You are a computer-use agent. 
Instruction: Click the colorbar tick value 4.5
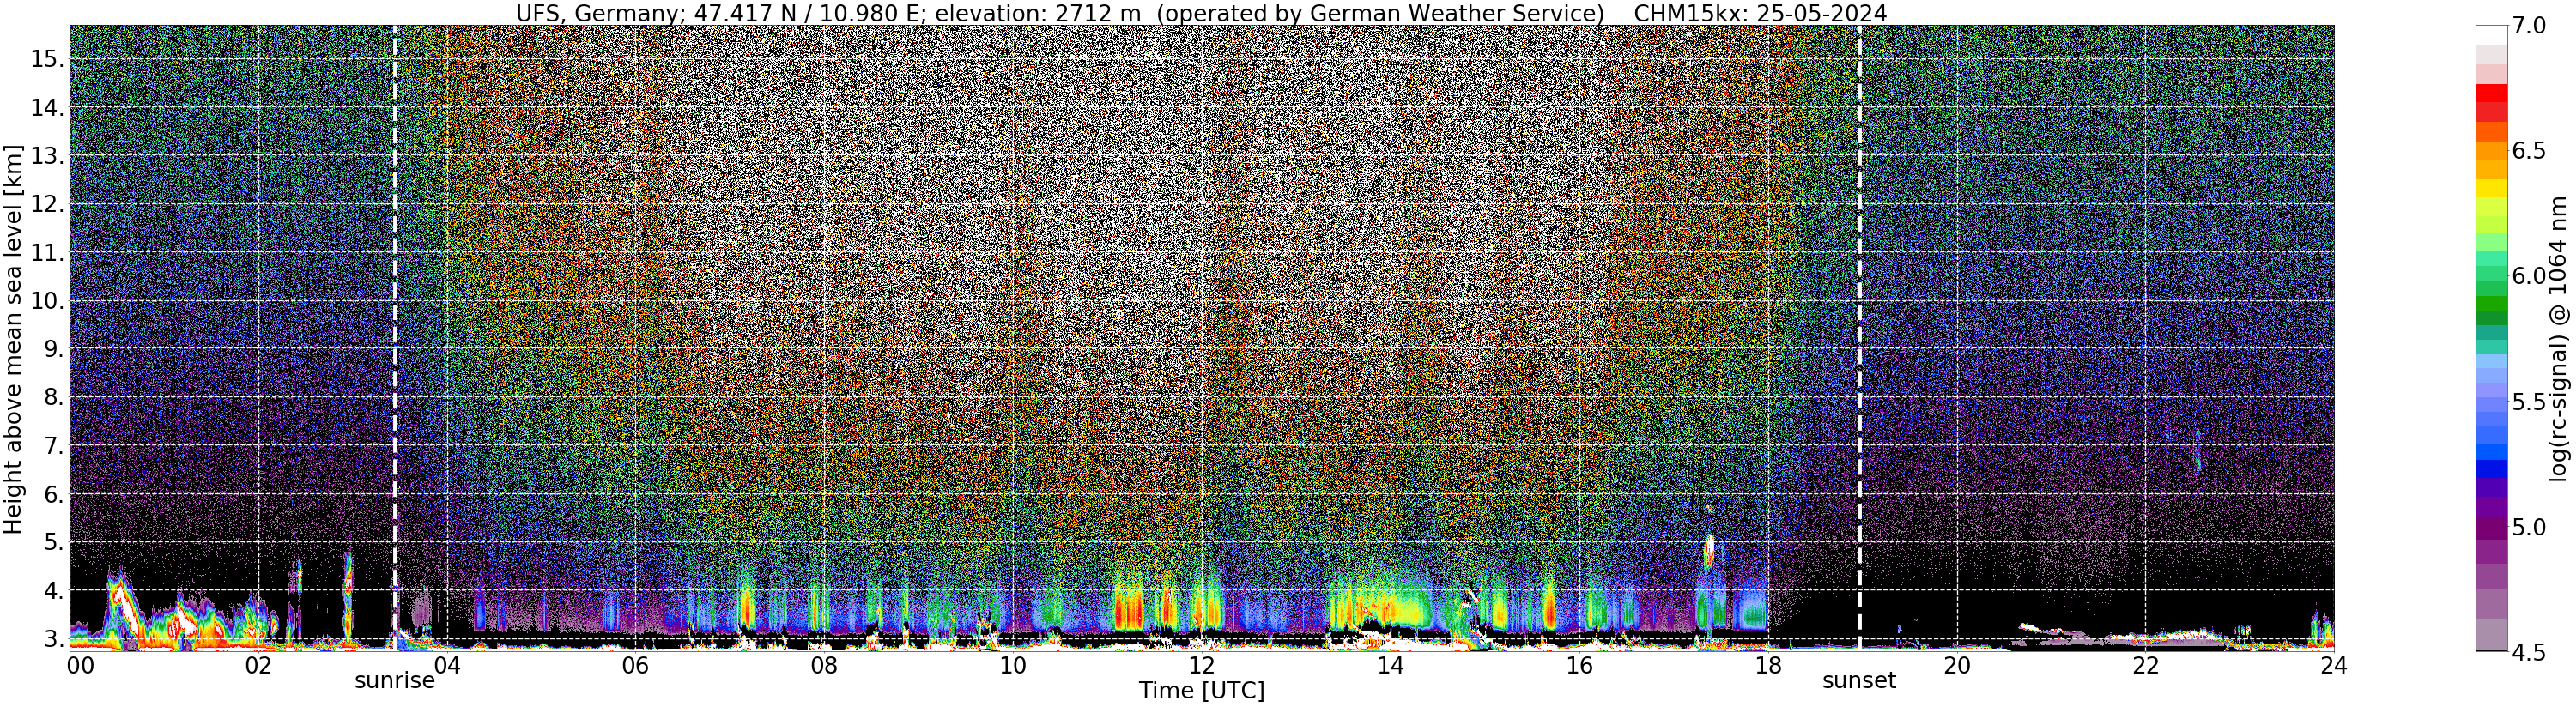(2528, 652)
